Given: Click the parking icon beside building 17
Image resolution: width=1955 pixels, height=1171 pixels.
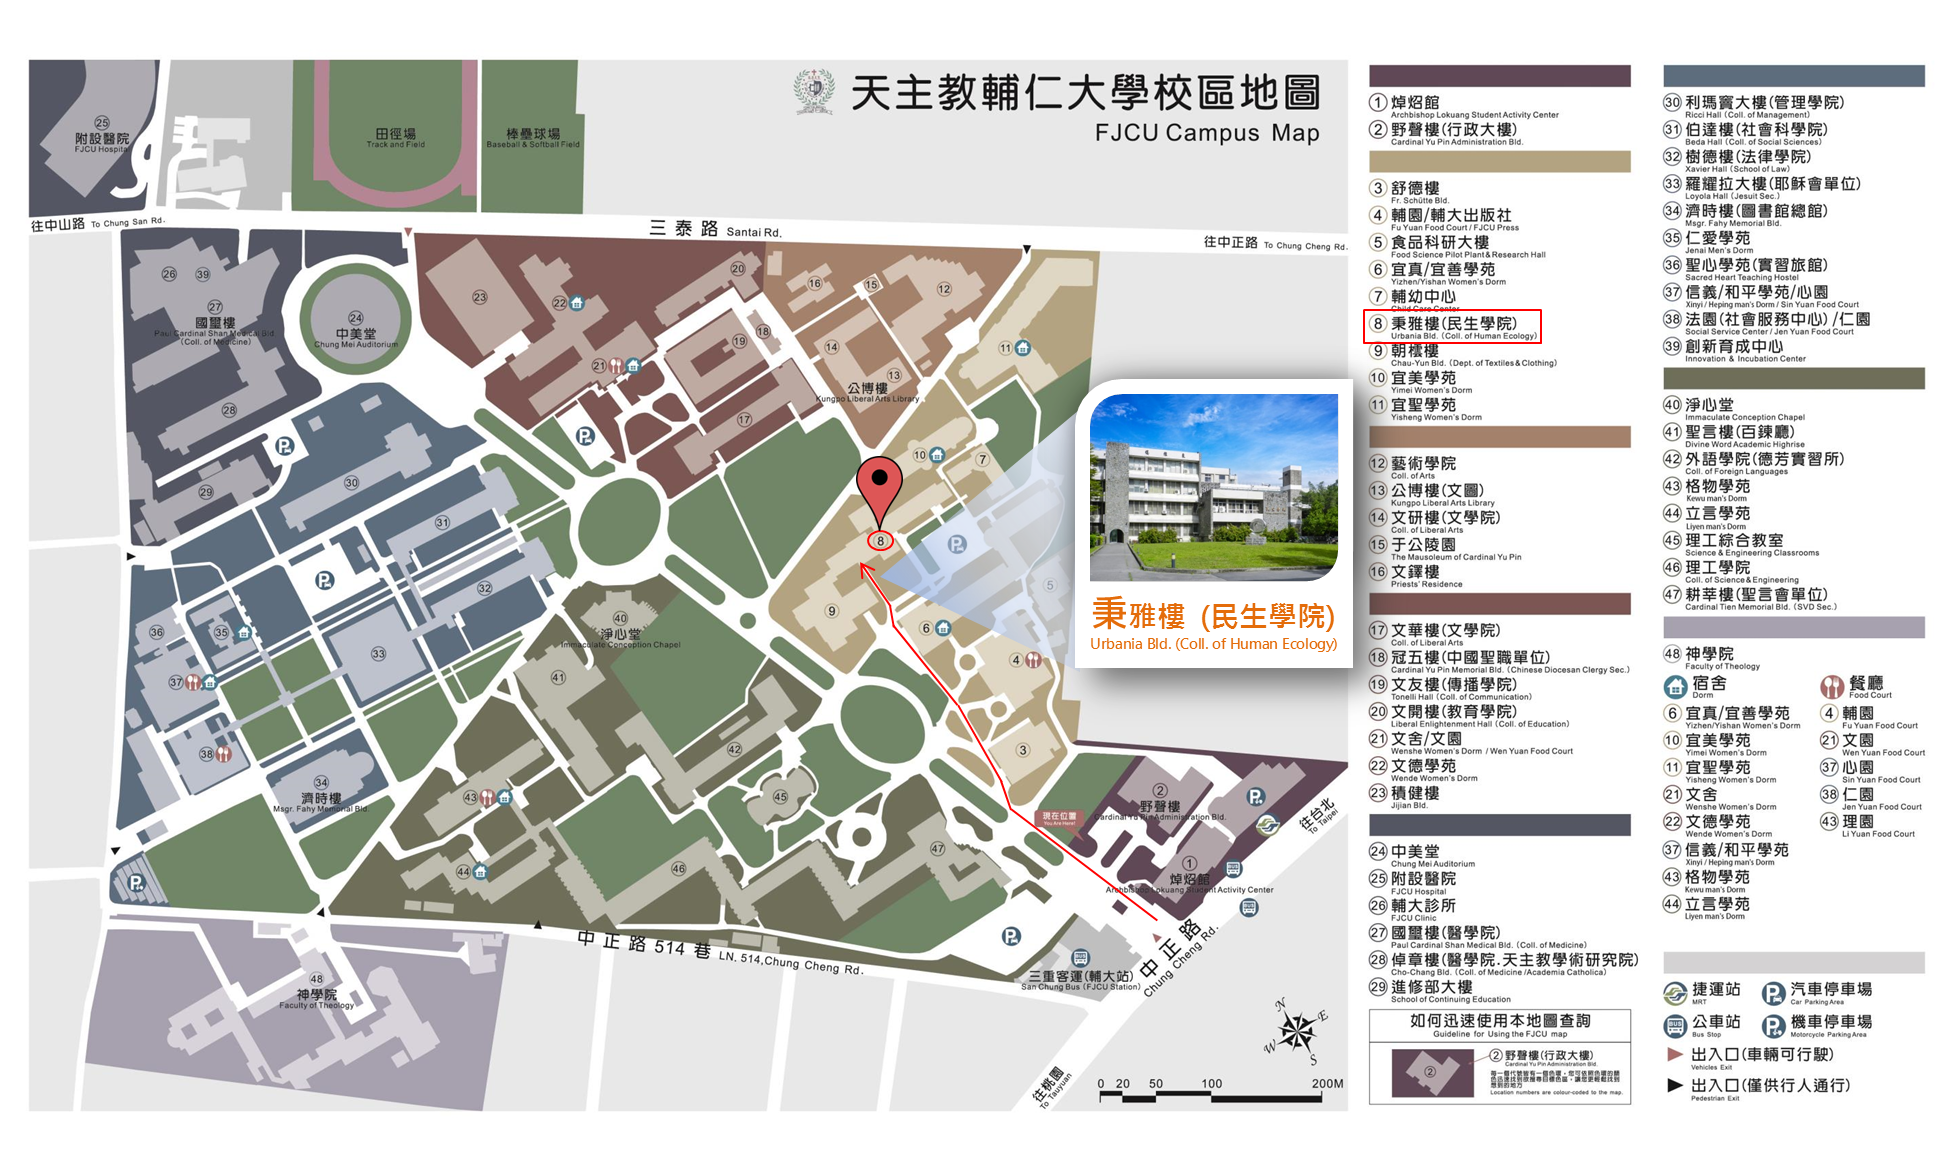Looking at the screenshot, I should point(585,436).
